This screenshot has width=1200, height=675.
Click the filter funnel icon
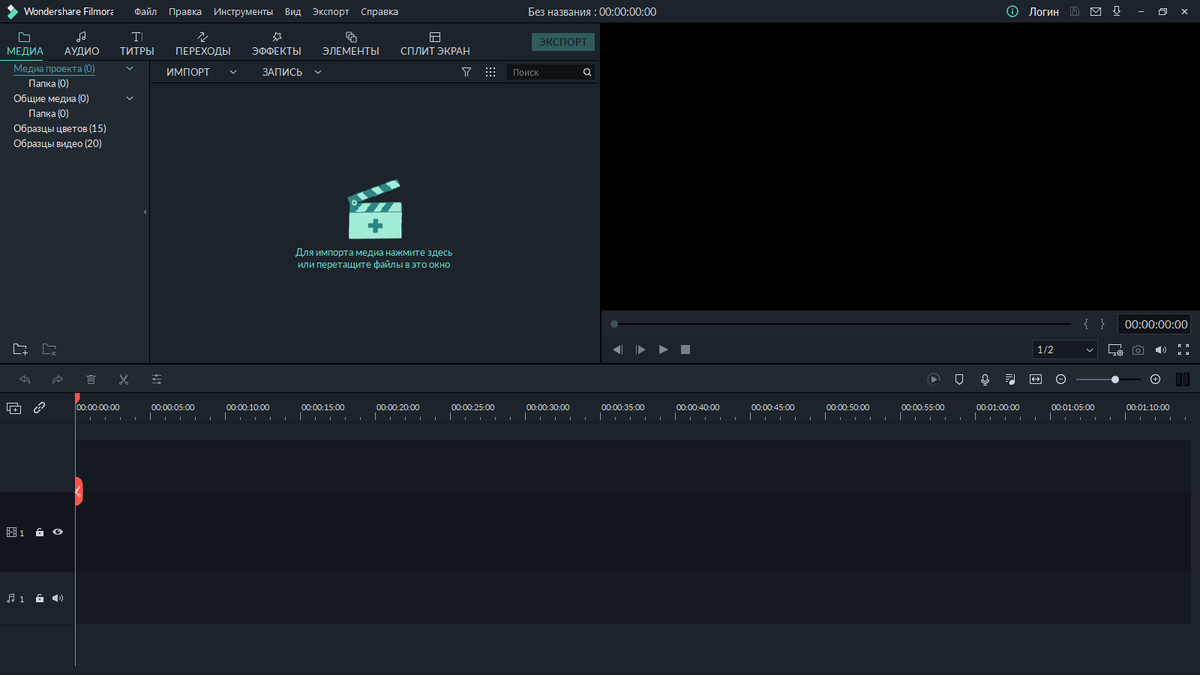pos(466,72)
